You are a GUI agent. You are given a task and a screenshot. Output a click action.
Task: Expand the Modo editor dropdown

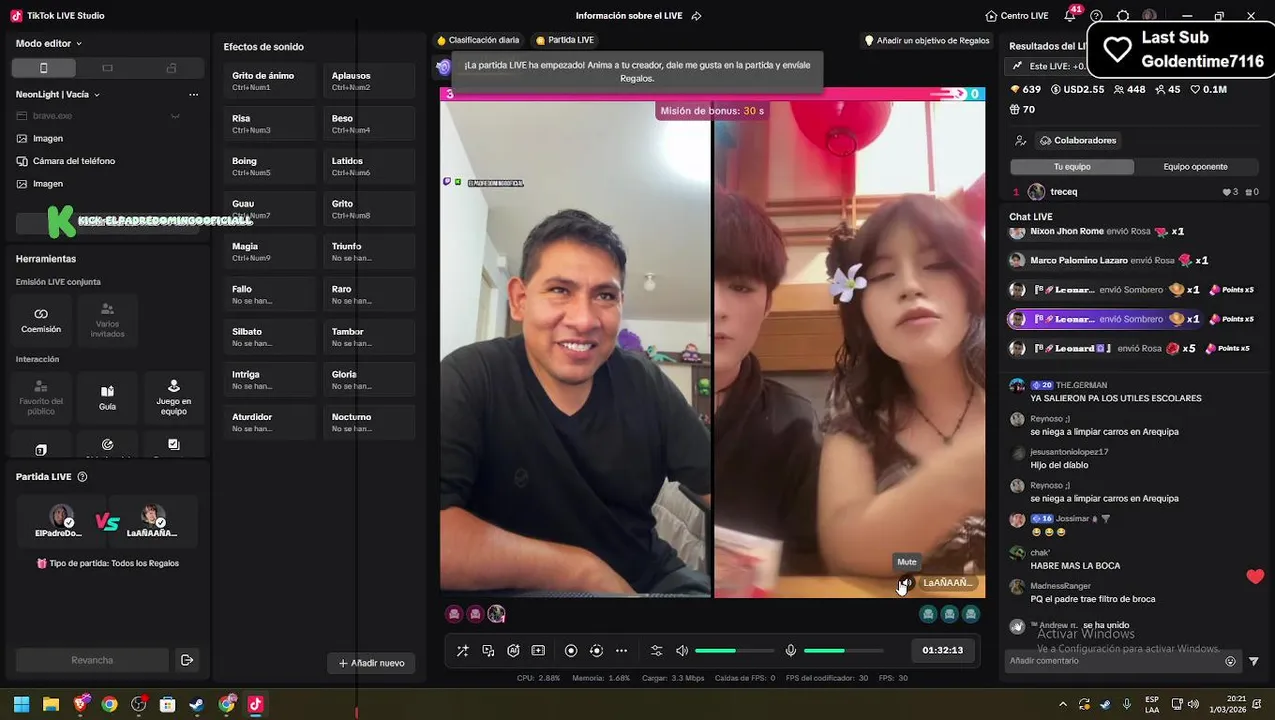pyautogui.click(x=49, y=43)
